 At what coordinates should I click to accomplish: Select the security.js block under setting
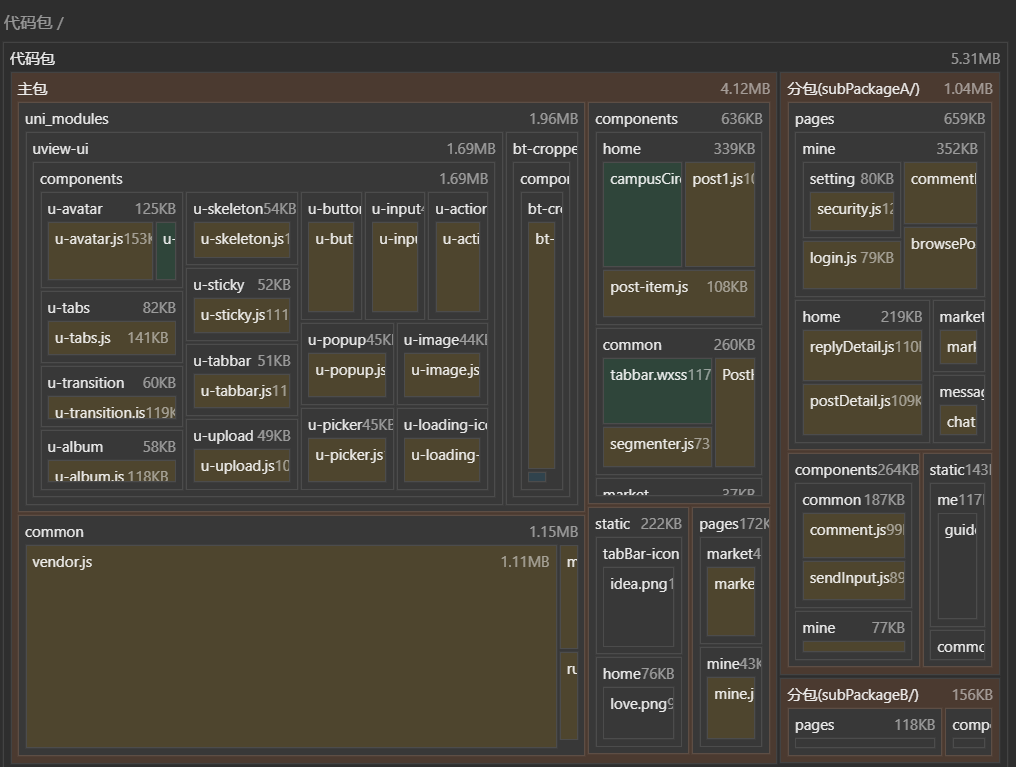pos(852,212)
